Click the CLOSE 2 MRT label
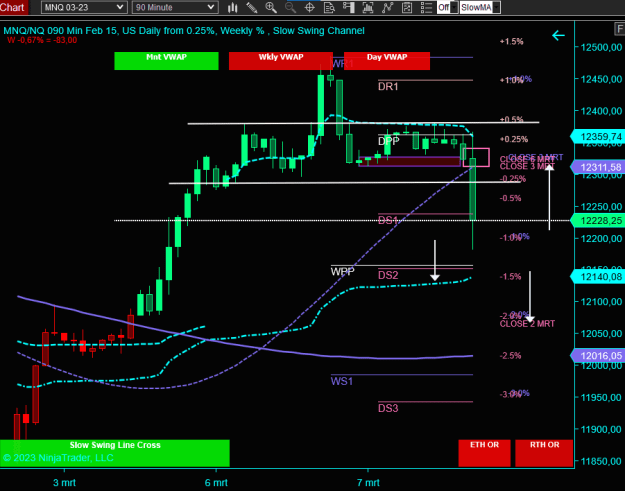Image resolution: width=625 pixels, height=491 pixels. click(x=527, y=324)
